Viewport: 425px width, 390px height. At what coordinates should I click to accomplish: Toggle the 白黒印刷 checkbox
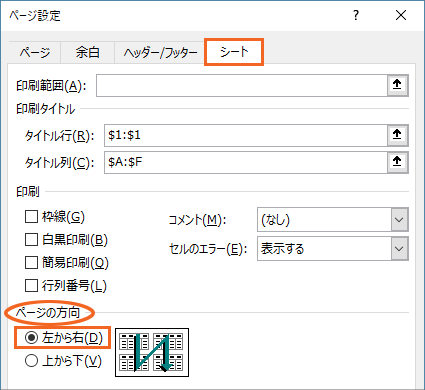31,239
